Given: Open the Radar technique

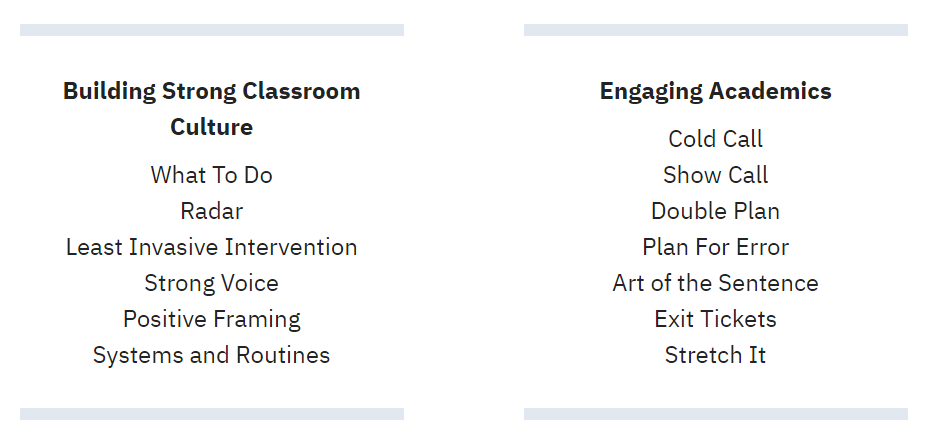Looking at the screenshot, I should coord(211,211).
